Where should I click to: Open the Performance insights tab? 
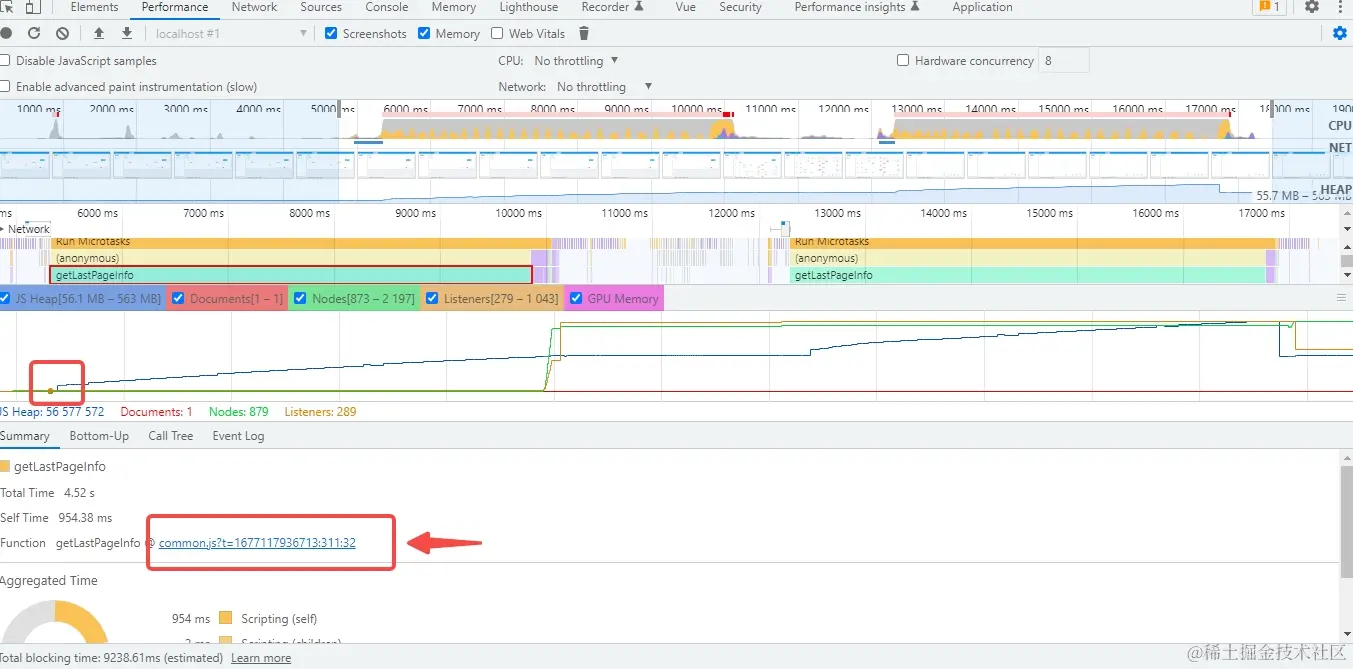(x=856, y=7)
